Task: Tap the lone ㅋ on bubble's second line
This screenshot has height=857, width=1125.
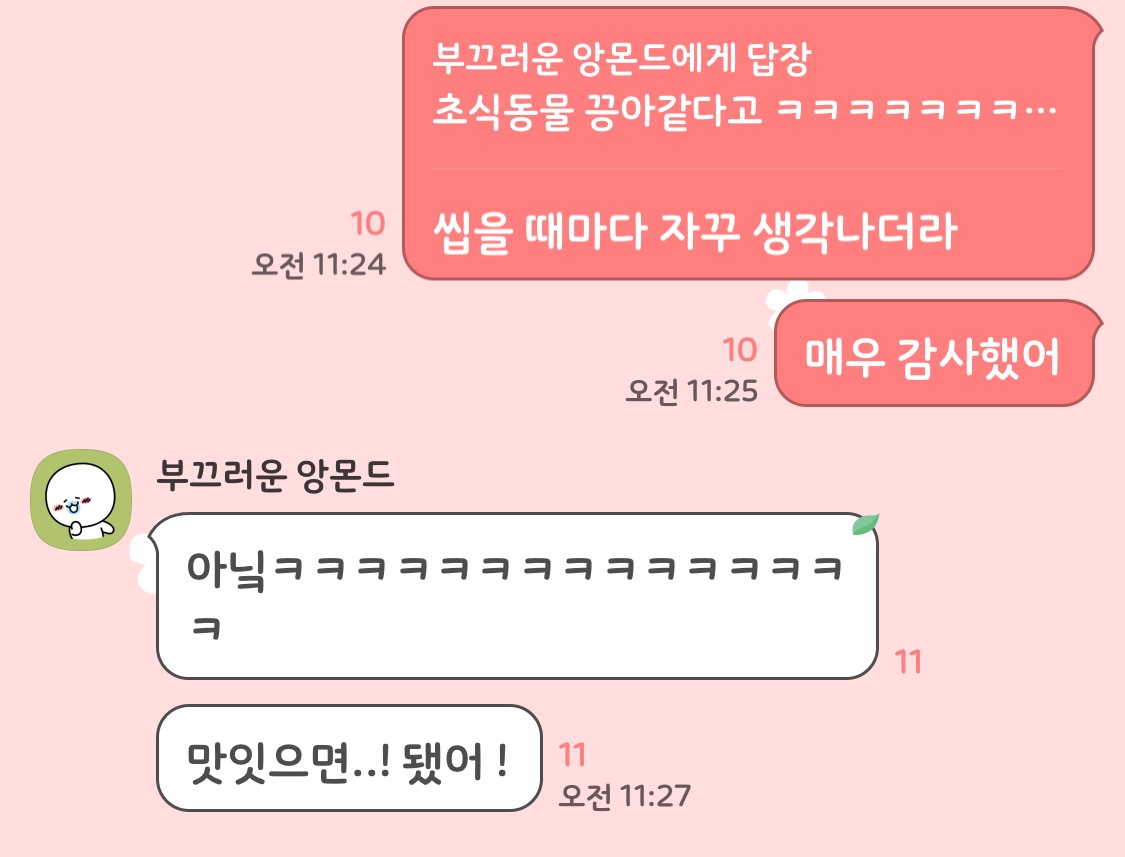Action: pos(207,628)
